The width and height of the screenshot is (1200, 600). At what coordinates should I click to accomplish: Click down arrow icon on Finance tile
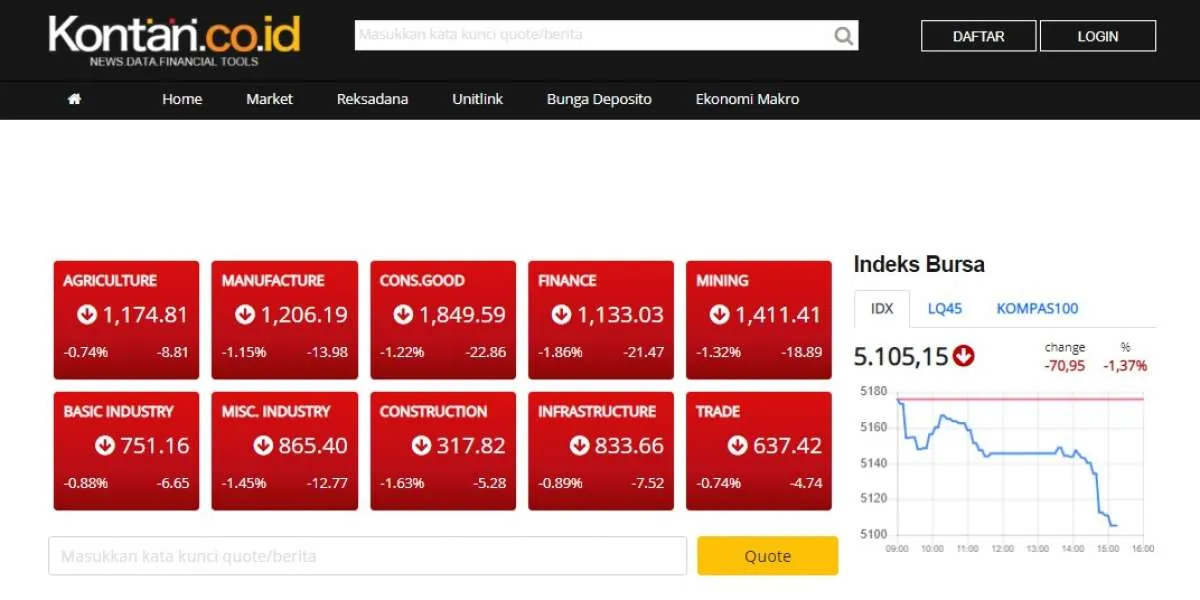tap(562, 315)
